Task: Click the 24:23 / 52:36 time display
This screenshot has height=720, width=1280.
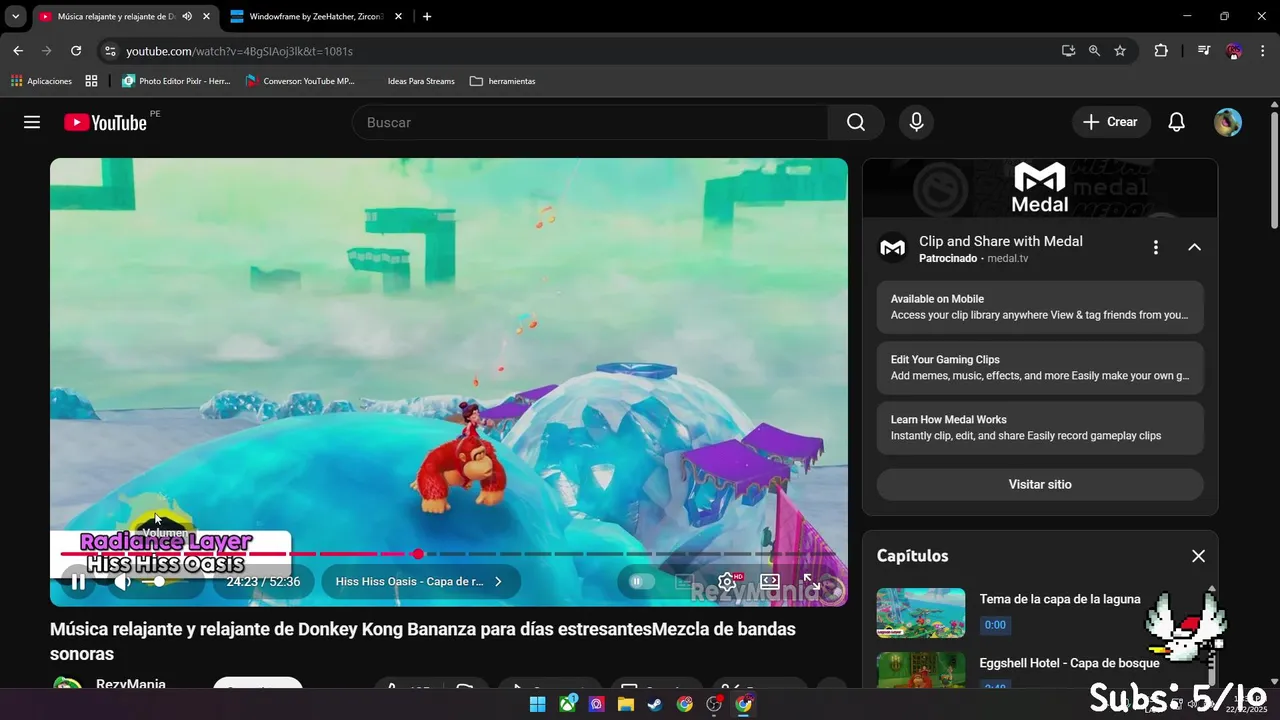Action: (263, 581)
